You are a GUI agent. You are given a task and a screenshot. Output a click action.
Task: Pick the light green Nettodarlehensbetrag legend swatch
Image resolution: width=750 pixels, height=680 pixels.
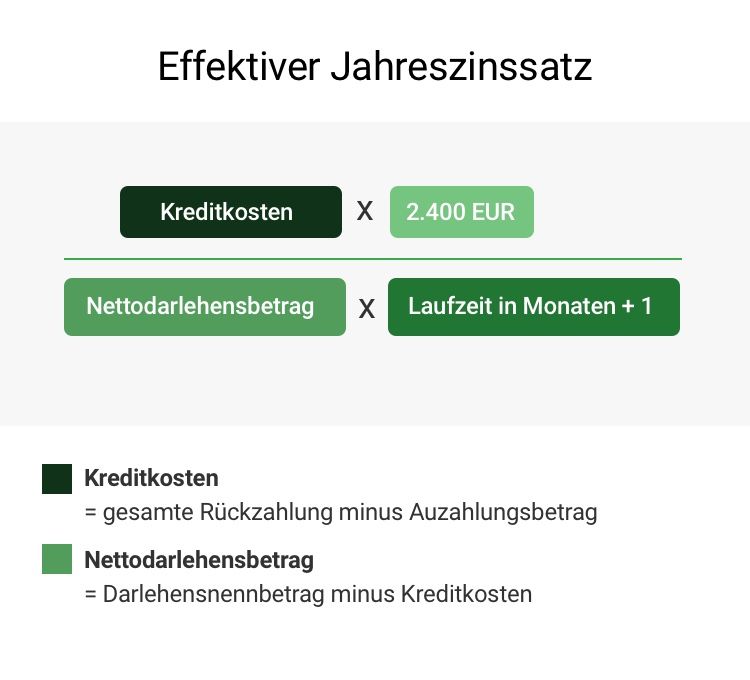click(57, 559)
